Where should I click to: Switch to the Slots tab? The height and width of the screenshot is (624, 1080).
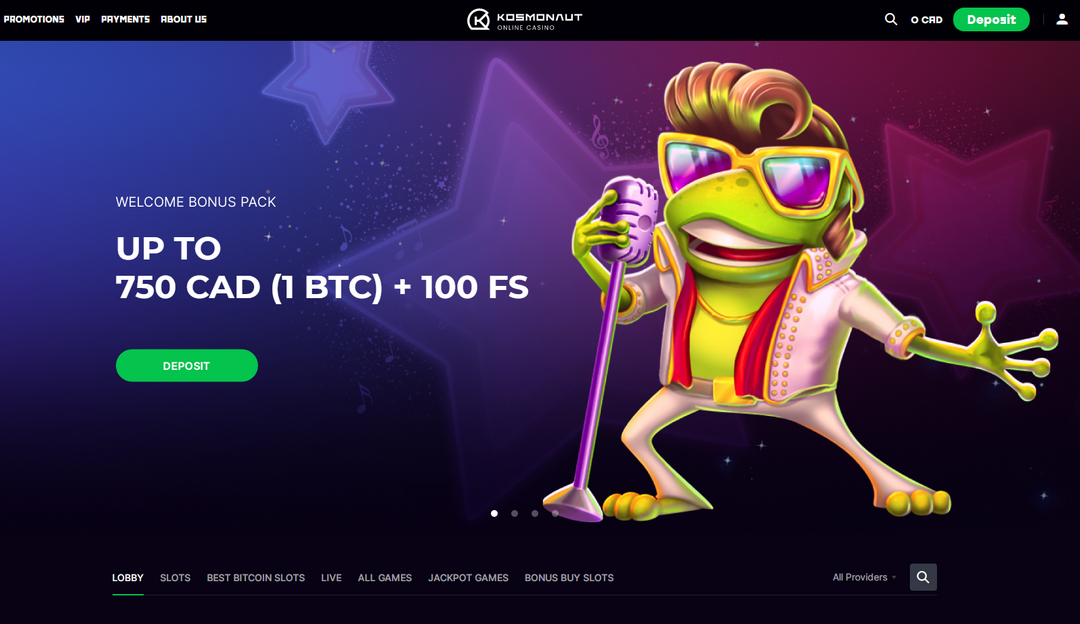click(175, 578)
